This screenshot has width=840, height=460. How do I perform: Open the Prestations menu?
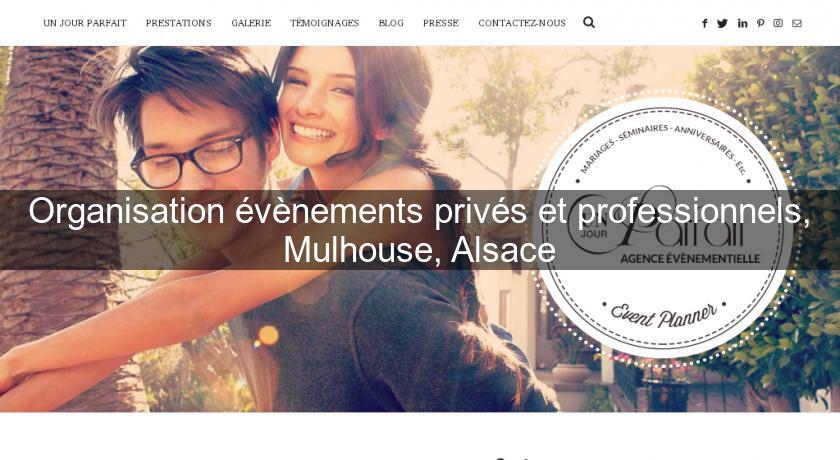[178, 23]
